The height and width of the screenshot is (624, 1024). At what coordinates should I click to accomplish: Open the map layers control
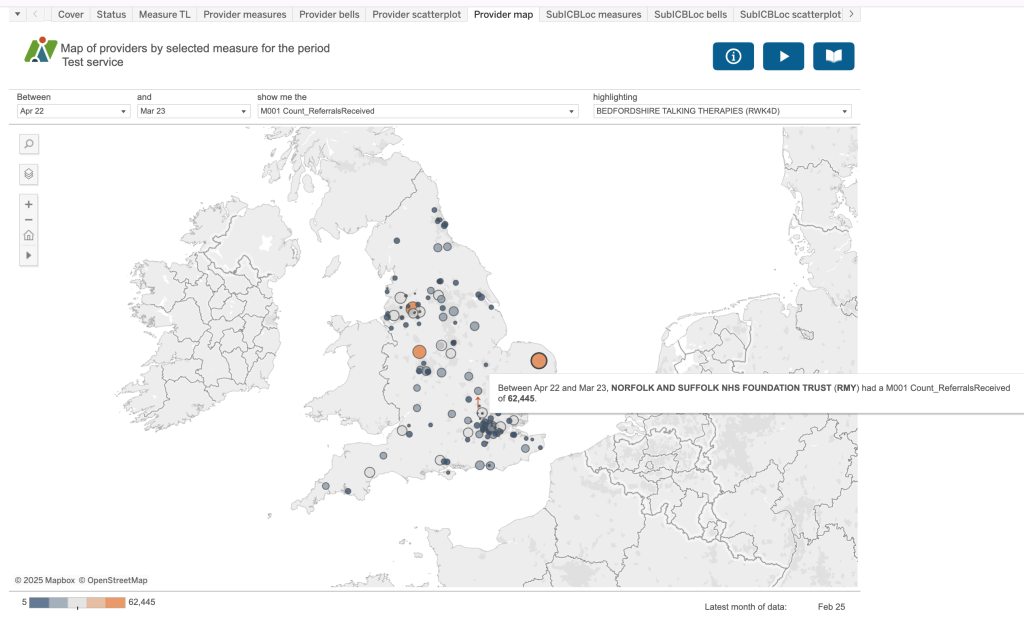tap(29, 174)
